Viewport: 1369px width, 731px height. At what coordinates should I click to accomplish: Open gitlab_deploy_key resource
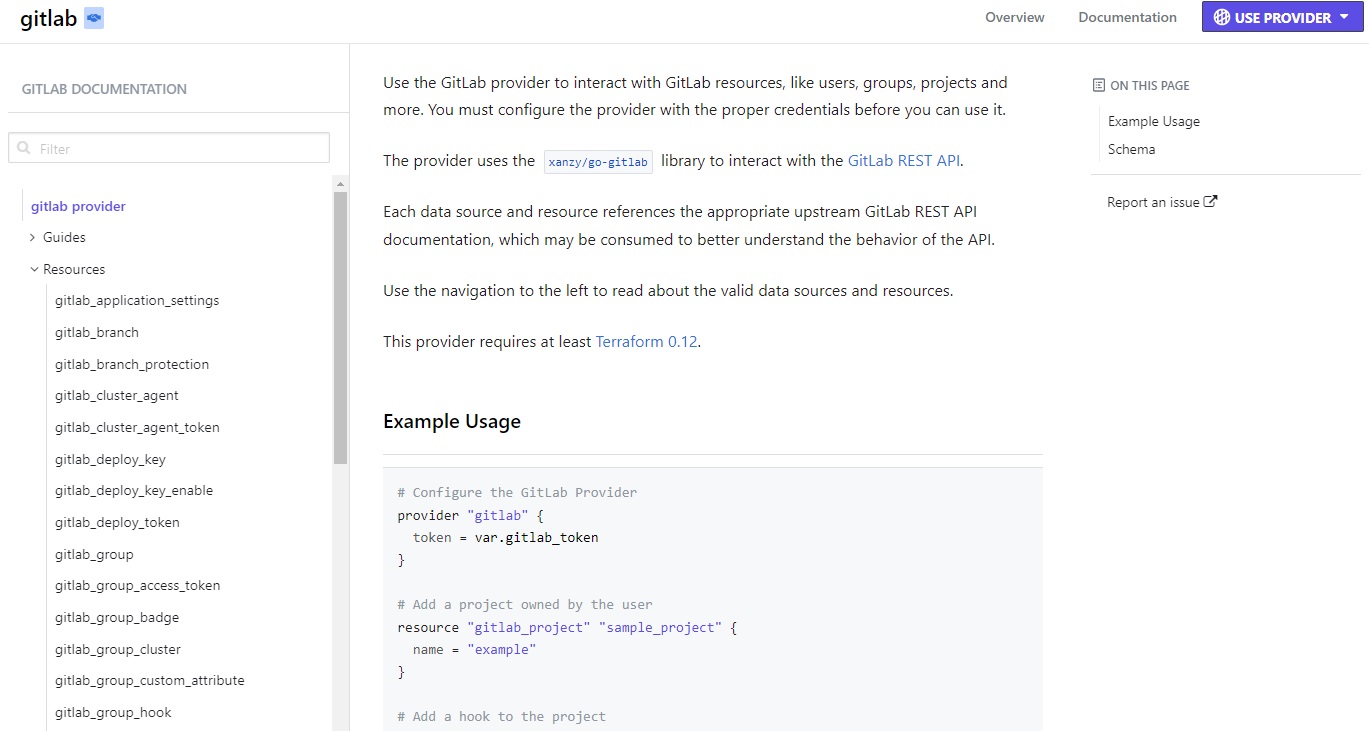110,459
